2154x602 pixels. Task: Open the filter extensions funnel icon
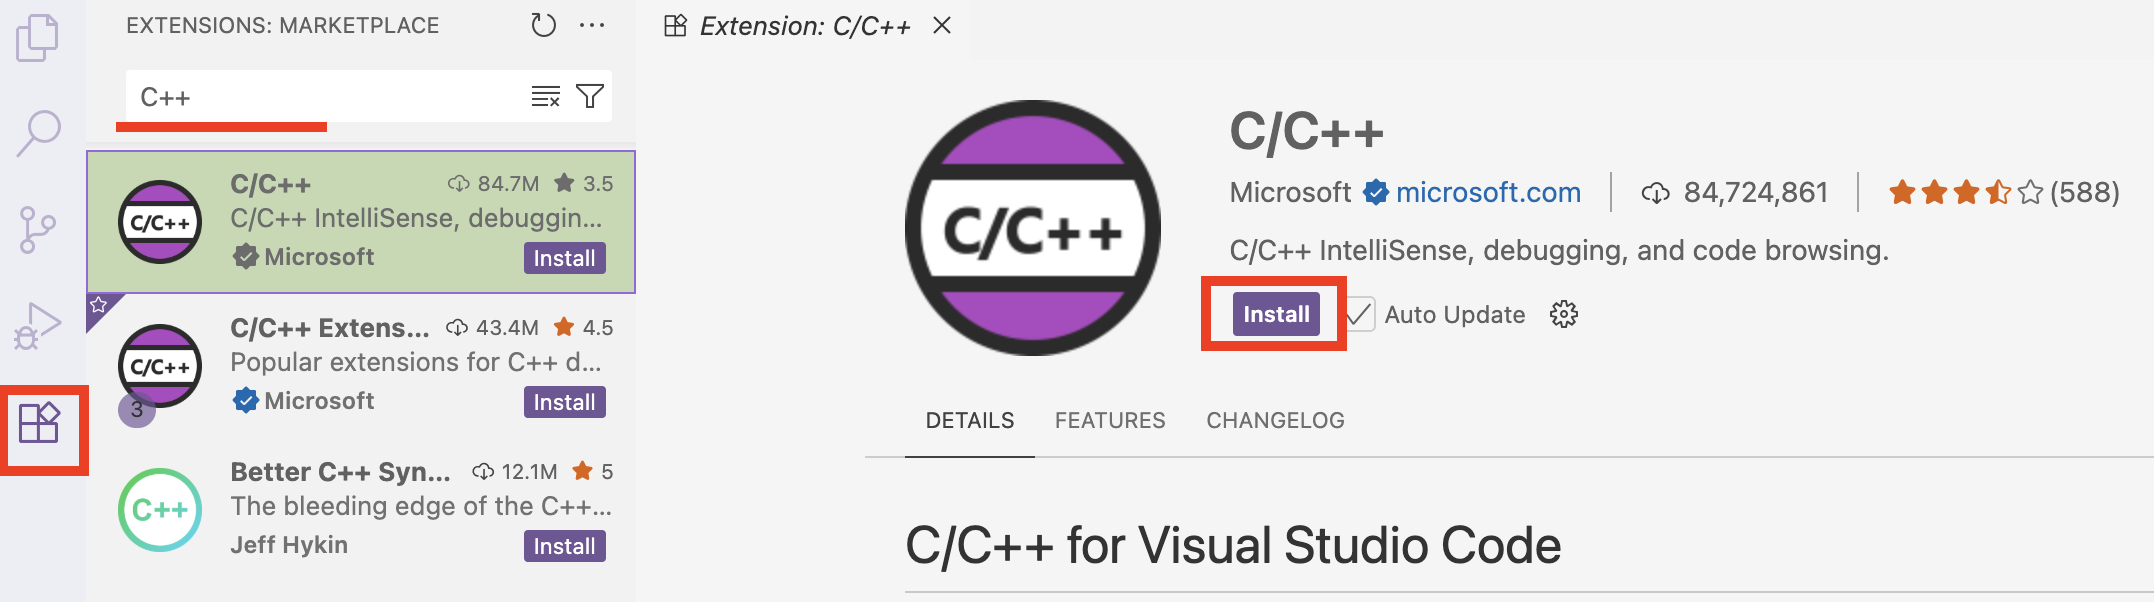click(590, 96)
